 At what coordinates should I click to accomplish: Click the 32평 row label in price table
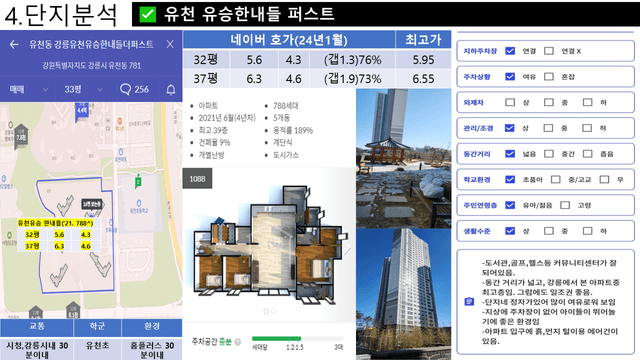(x=206, y=60)
